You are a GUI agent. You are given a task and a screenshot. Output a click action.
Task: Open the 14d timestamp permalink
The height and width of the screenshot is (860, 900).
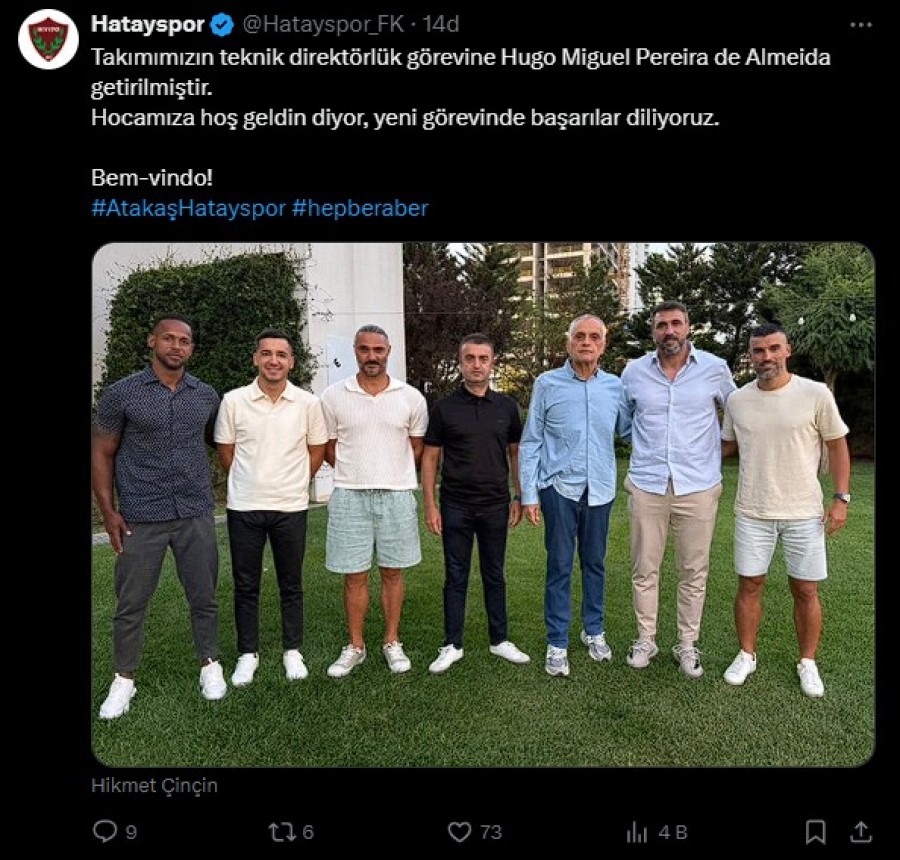441,25
